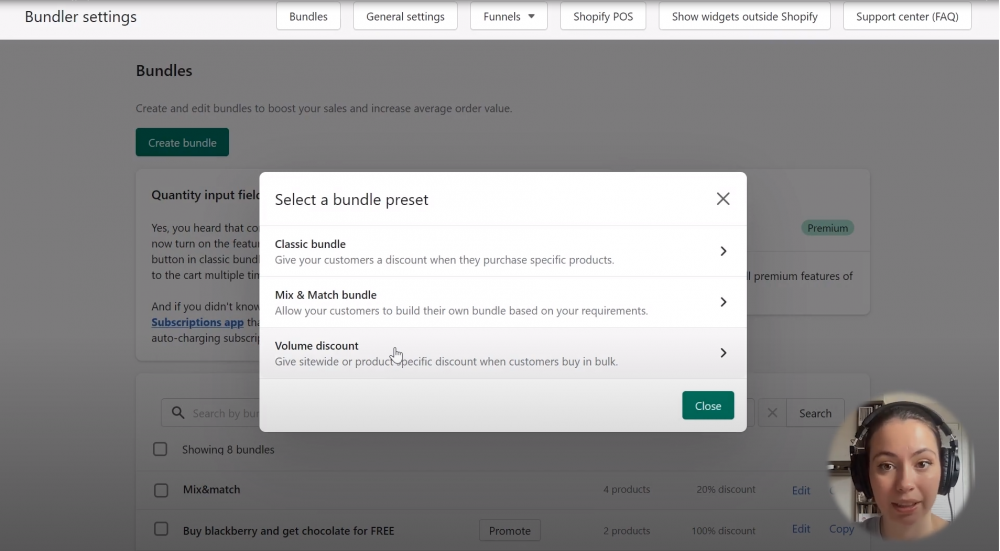The height and width of the screenshot is (551, 1000).
Task: Check the Mix&match bundle checkbox
Action: click(161, 490)
